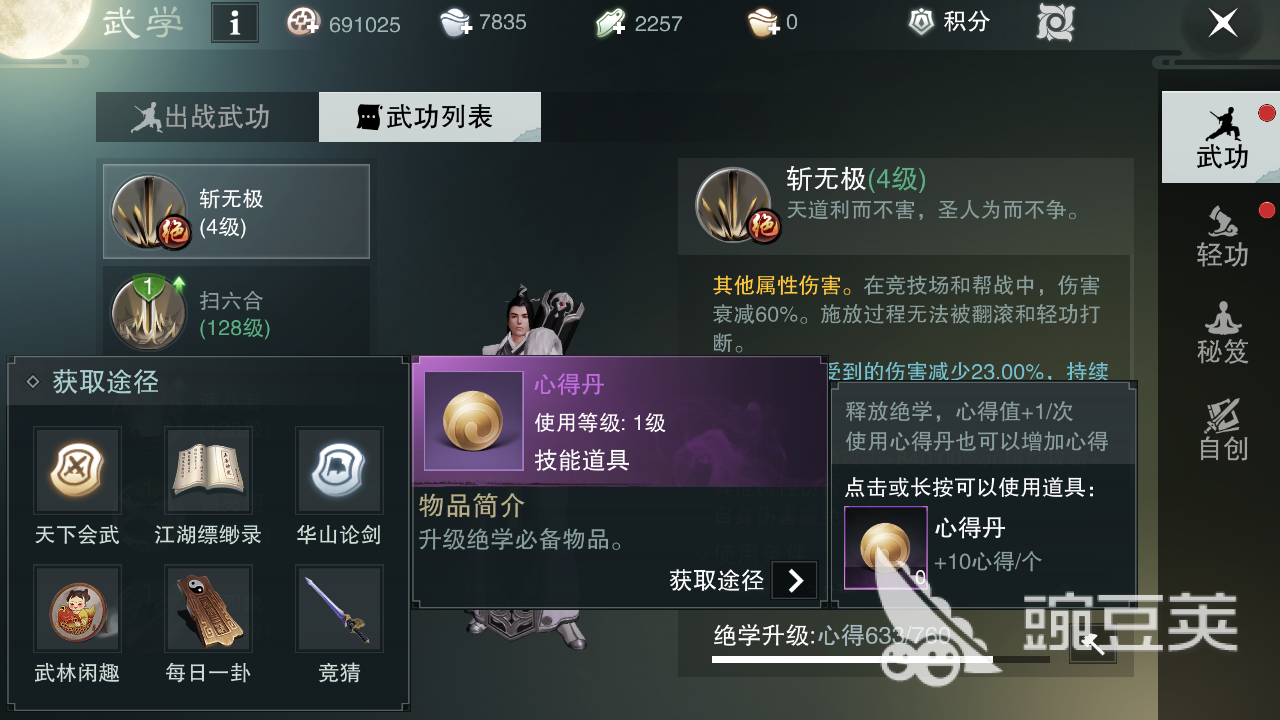The image size is (1280, 720).
Task: Select the 江湖缥缈录 book icon
Action: point(208,471)
